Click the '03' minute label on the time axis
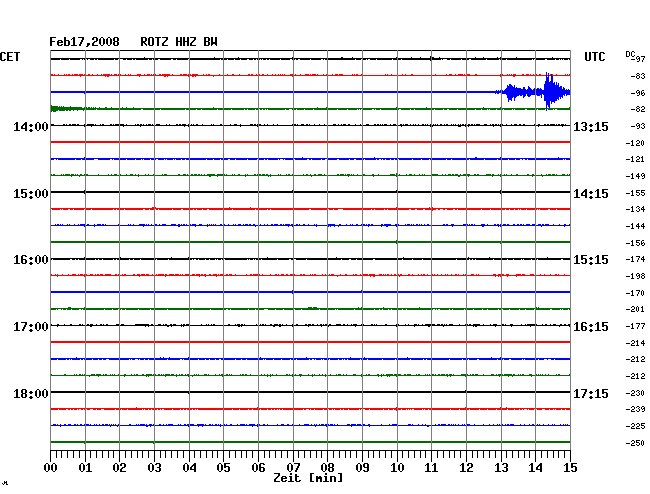This screenshot has width=650, height=494. pos(154,467)
